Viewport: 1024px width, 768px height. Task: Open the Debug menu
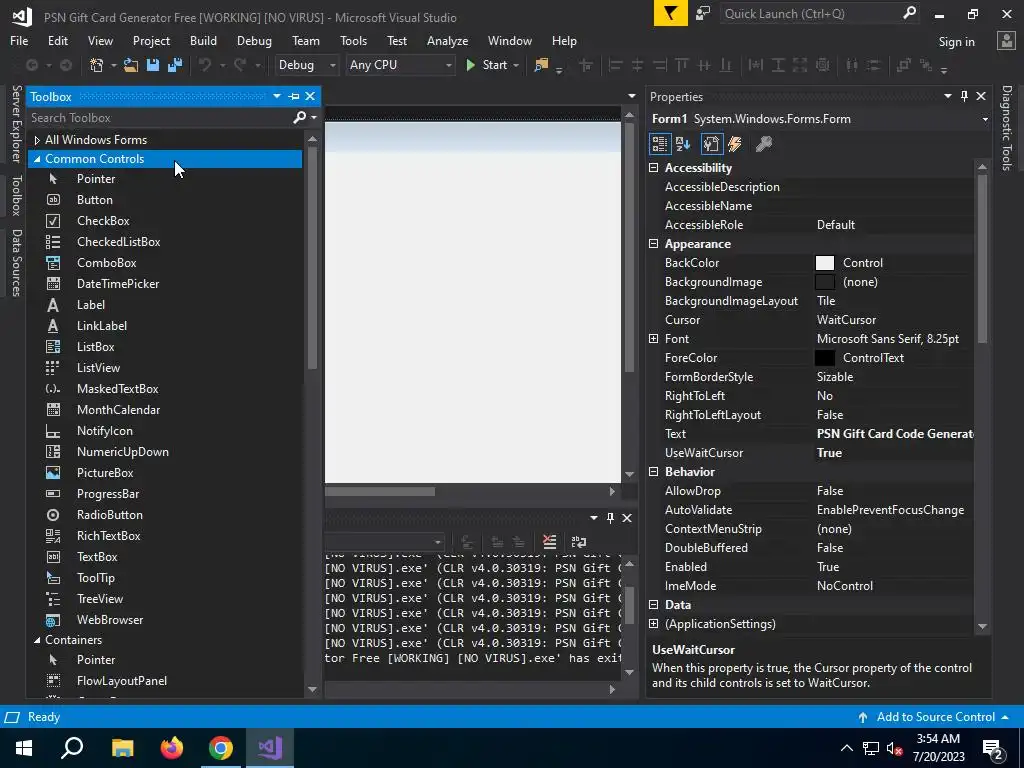click(254, 40)
